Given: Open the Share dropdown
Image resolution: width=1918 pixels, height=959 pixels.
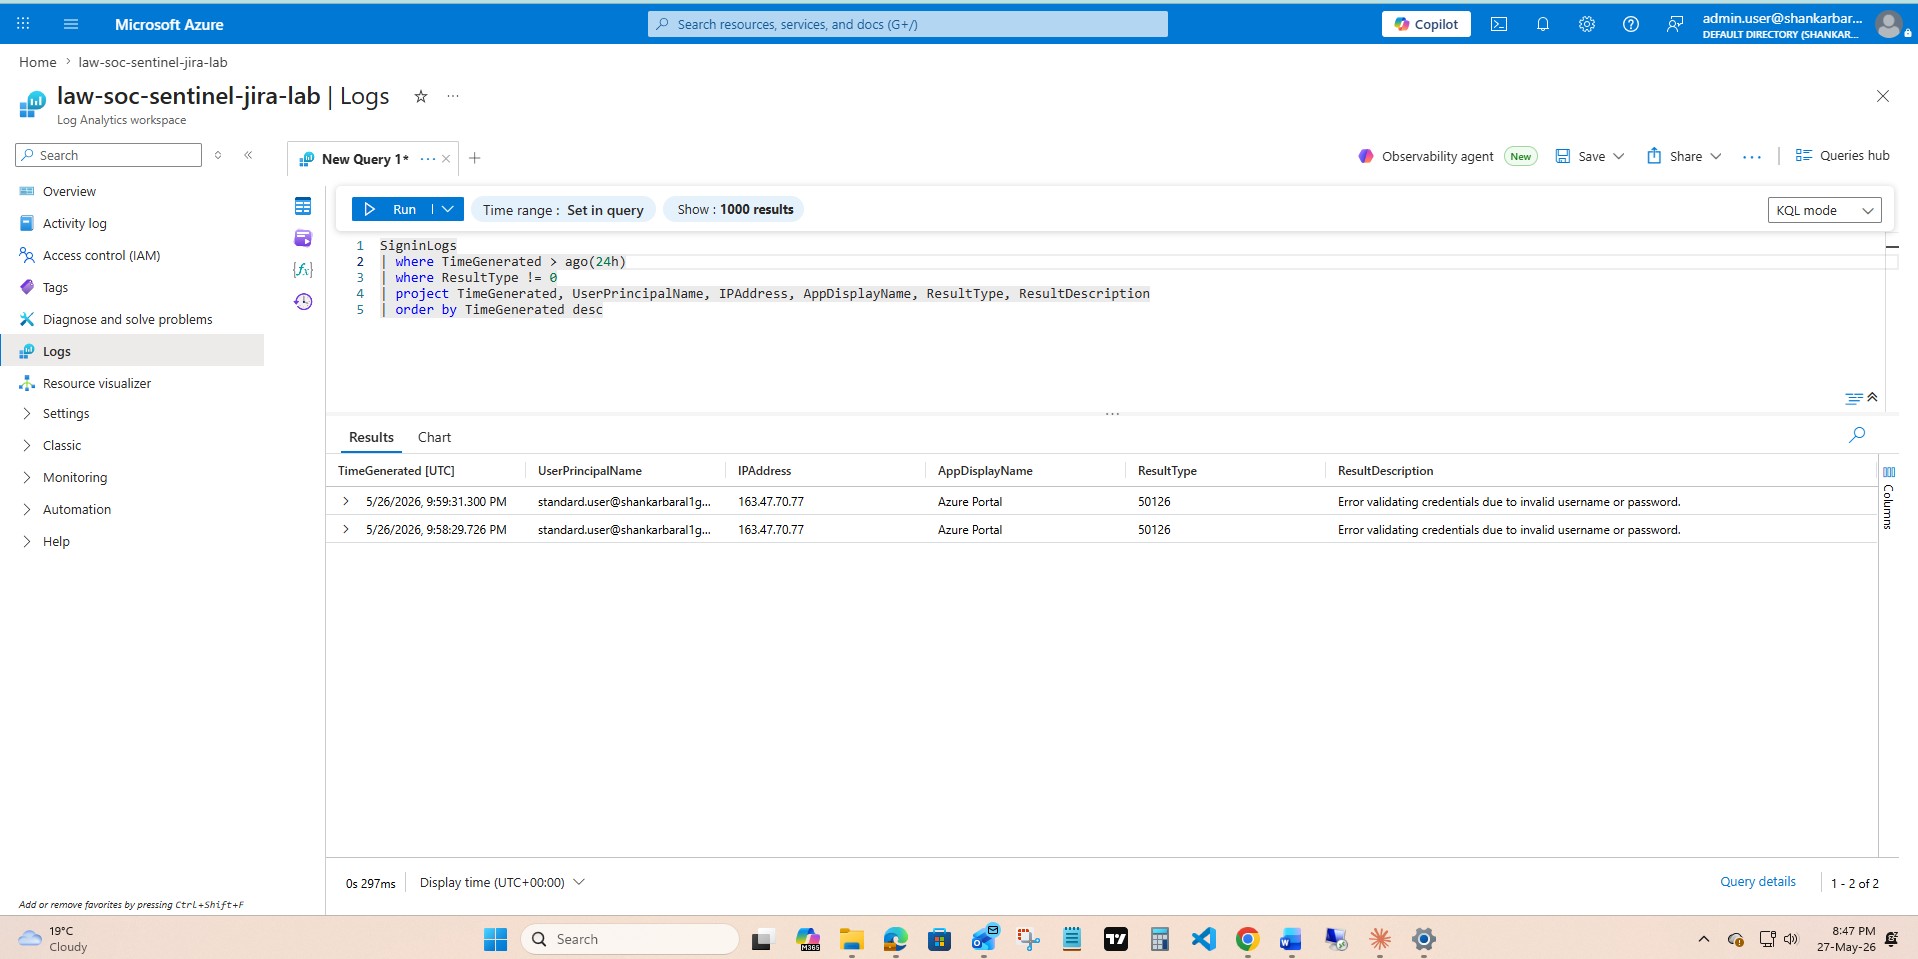Looking at the screenshot, I should point(1684,156).
